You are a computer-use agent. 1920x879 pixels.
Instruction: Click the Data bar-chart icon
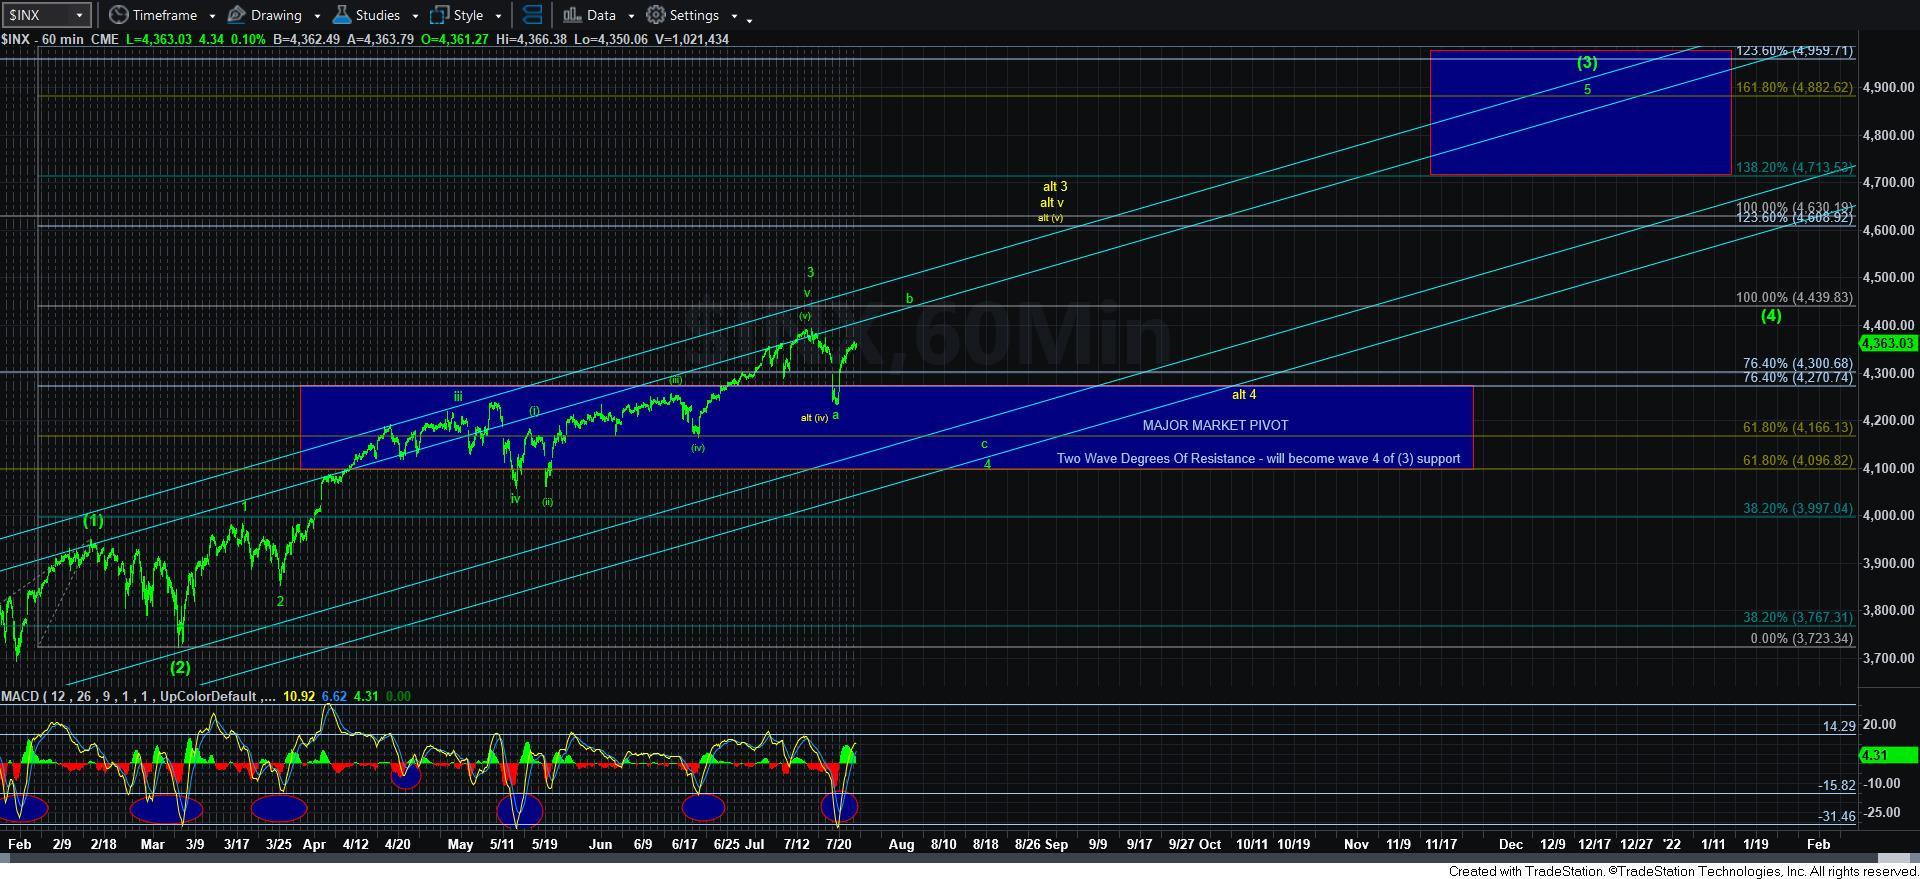(x=572, y=15)
